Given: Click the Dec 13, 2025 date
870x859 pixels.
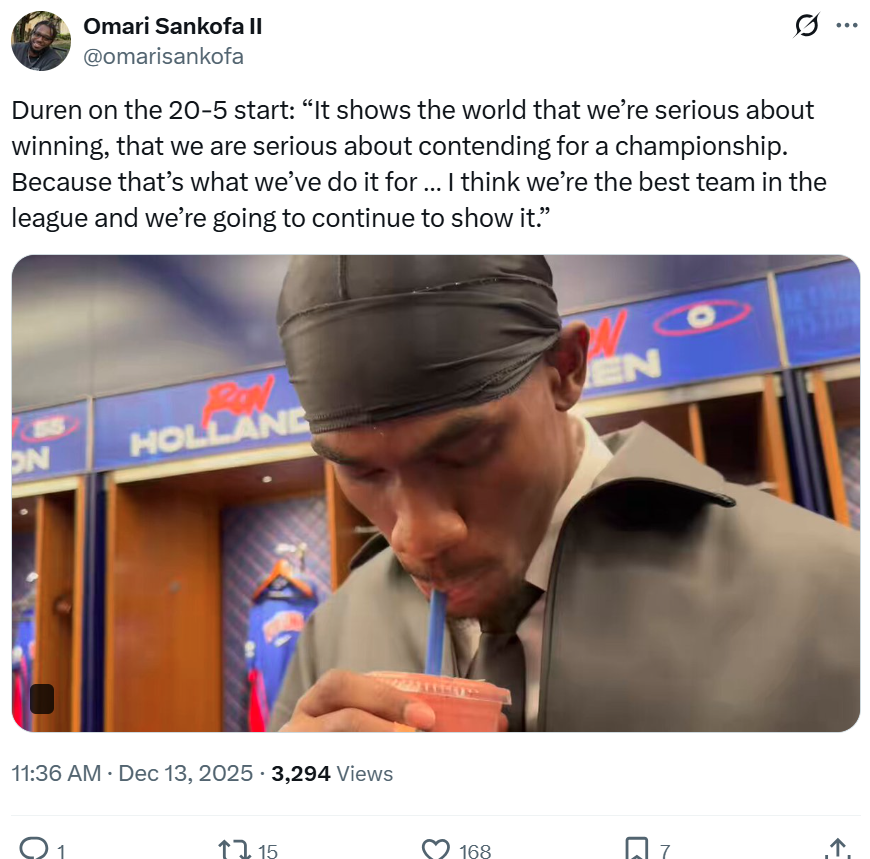Looking at the screenshot, I should (x=186, y=773).
